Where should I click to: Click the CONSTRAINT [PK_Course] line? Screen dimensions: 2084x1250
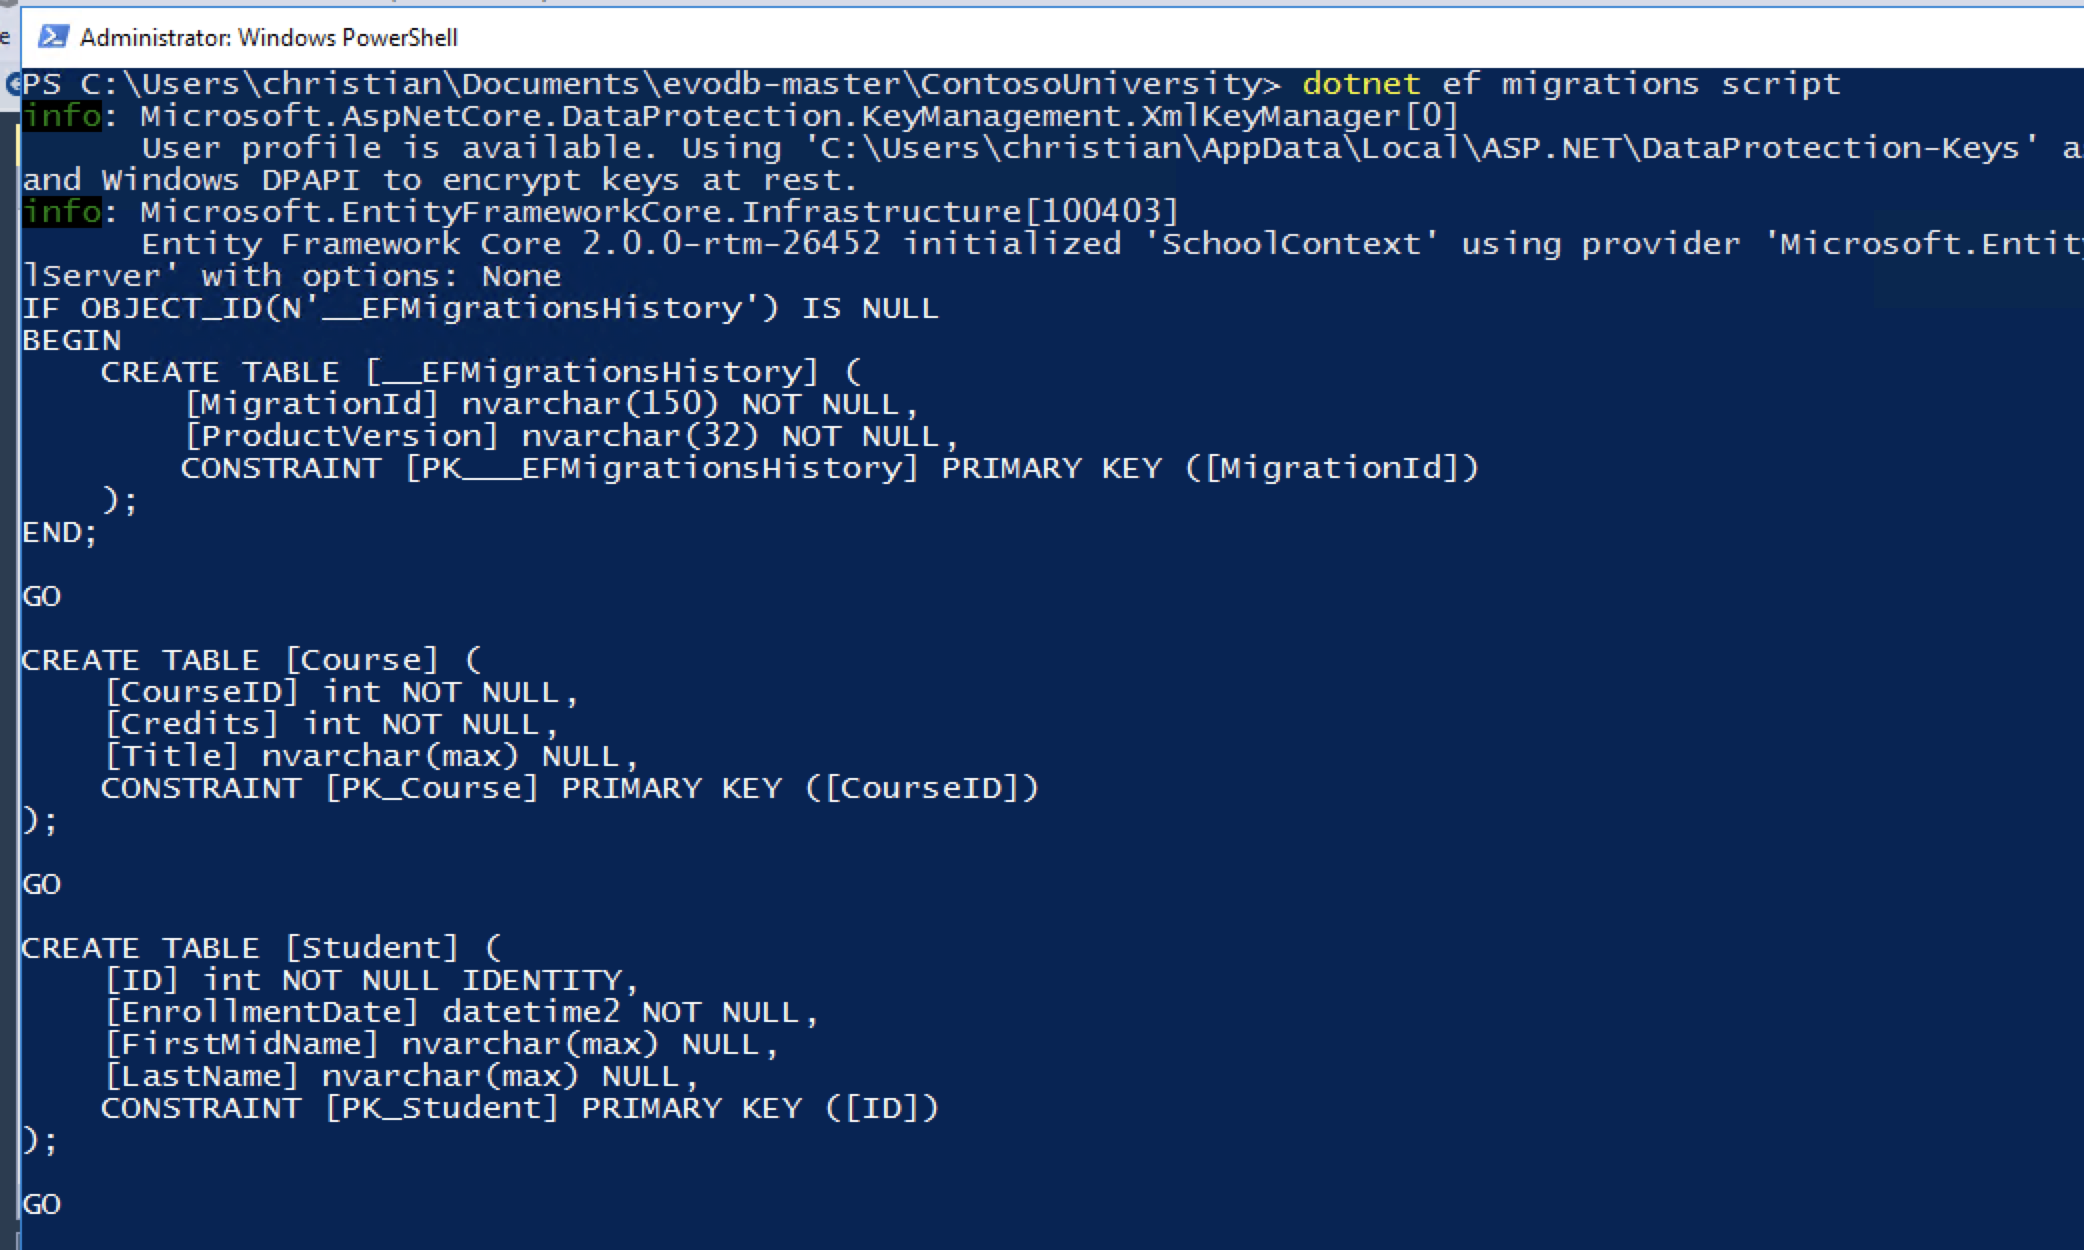tap(571, 788)
